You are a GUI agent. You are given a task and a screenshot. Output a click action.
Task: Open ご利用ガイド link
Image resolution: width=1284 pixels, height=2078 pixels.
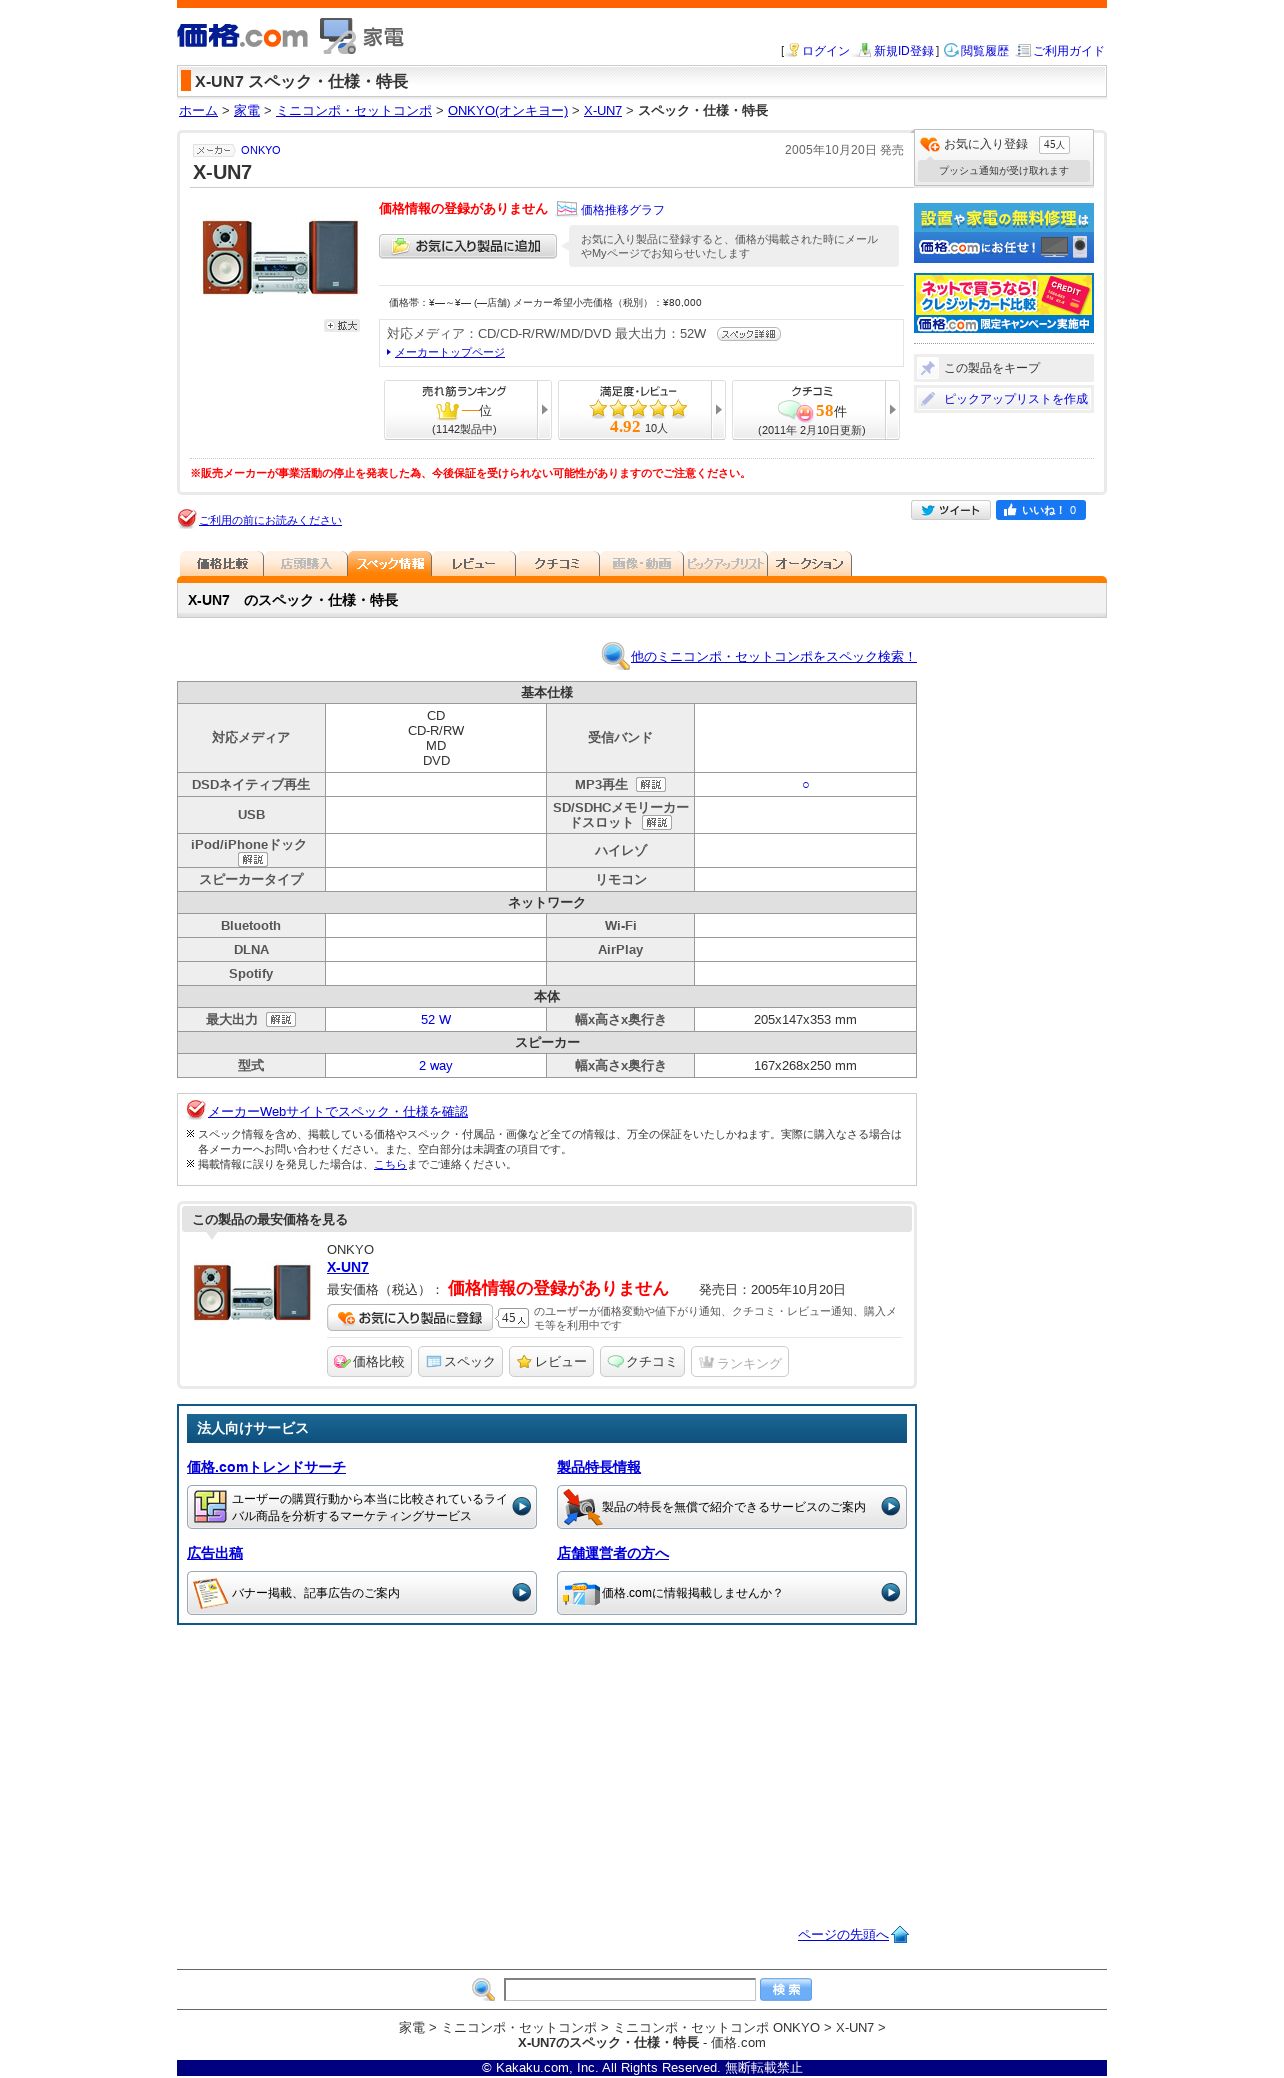point(1069,51)
